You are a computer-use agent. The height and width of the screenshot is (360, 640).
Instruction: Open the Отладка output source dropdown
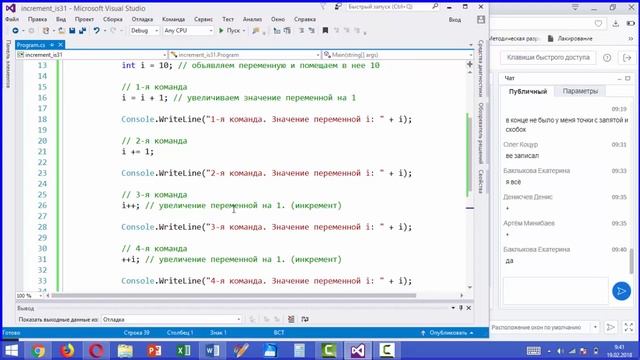pyautogui.click(x=171, y=319)
